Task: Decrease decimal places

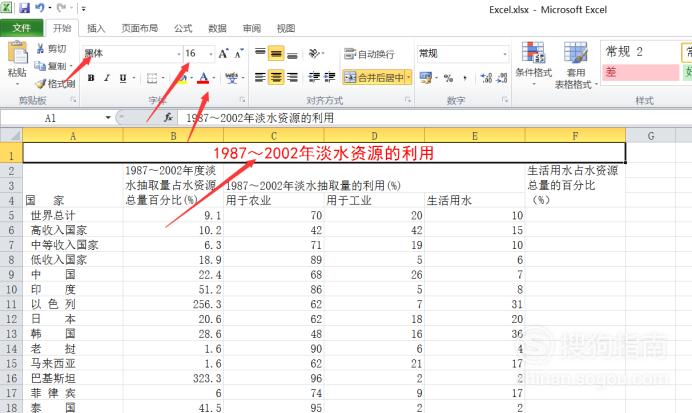Action: (x=502, y=78)
